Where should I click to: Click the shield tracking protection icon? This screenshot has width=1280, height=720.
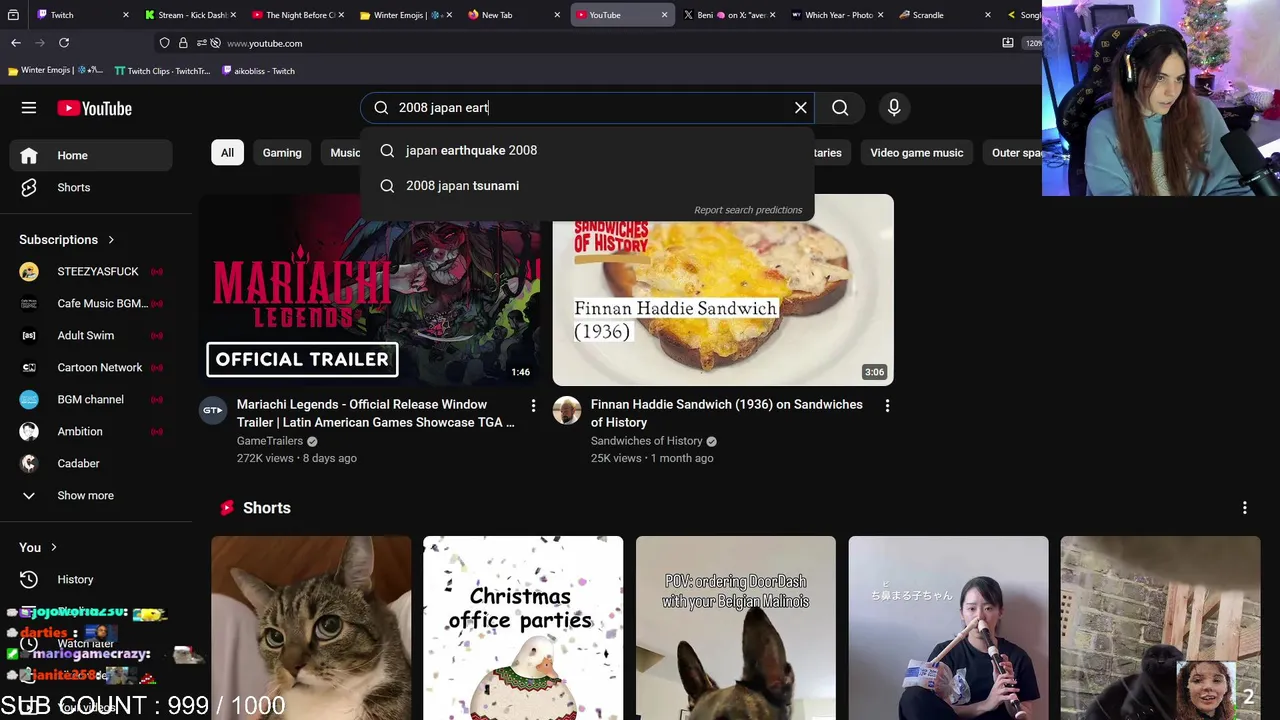point(165,43)
